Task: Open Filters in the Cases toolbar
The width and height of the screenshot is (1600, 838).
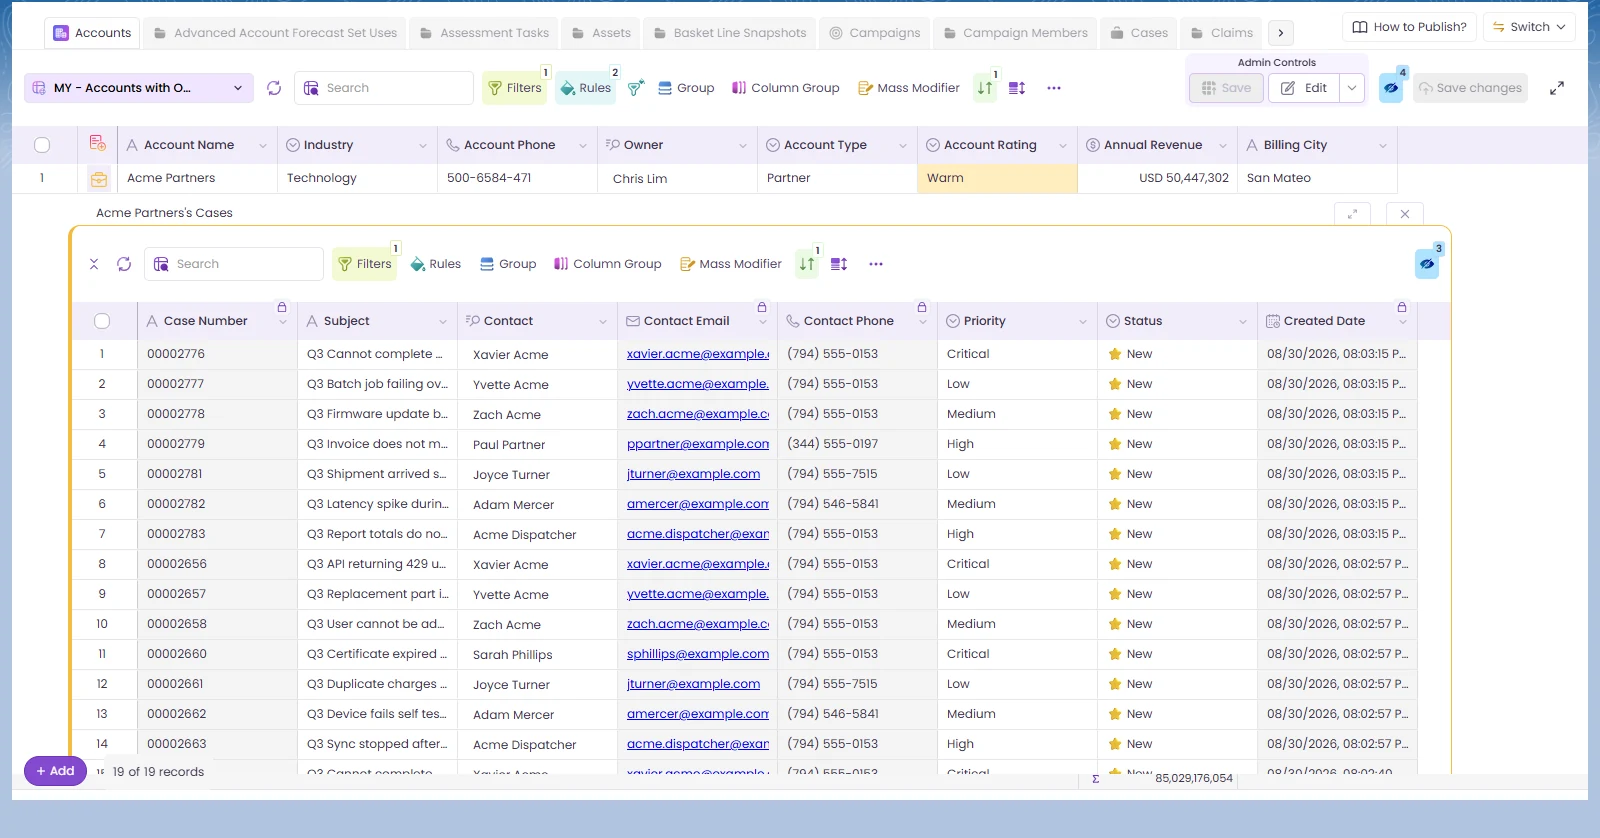Action: [365, 264]
